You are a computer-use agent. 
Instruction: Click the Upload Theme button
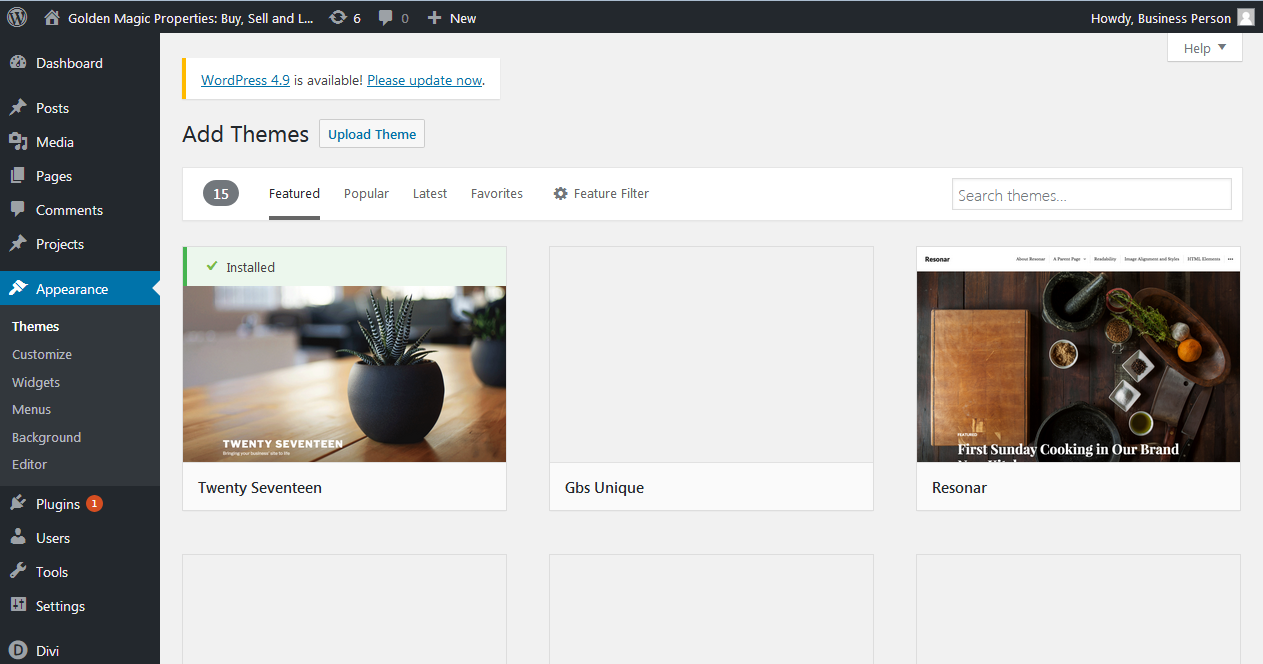372,134
